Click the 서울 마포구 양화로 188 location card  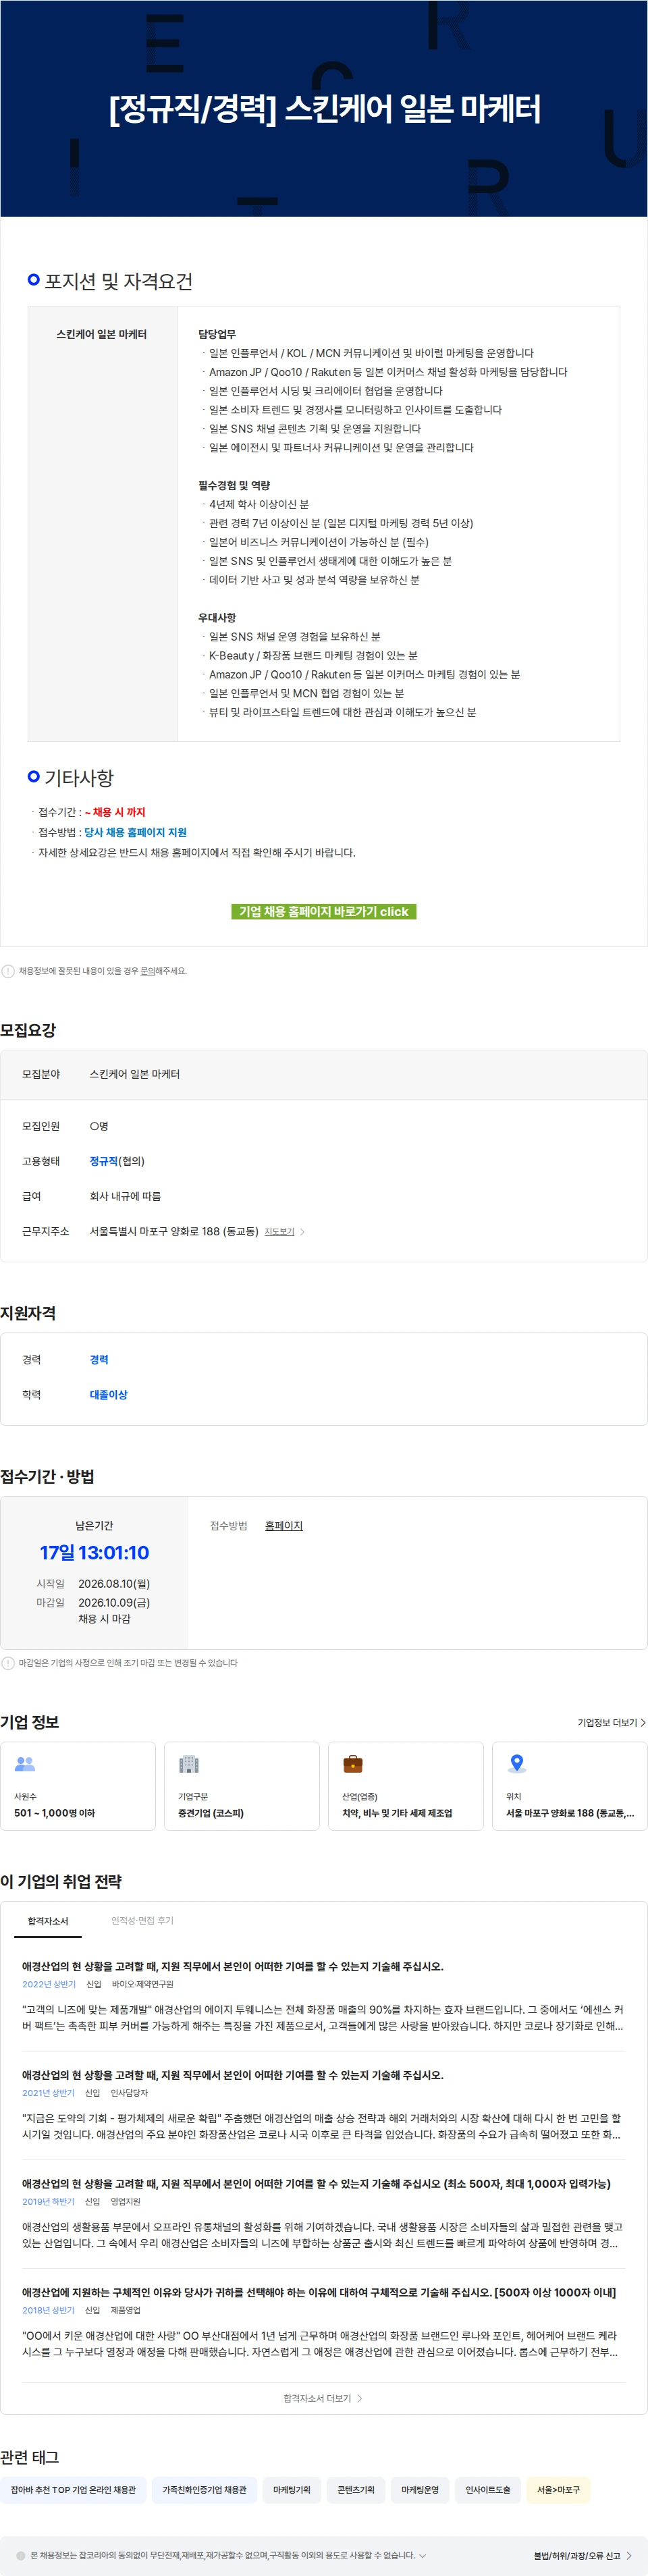click(x=570, y=1786)
